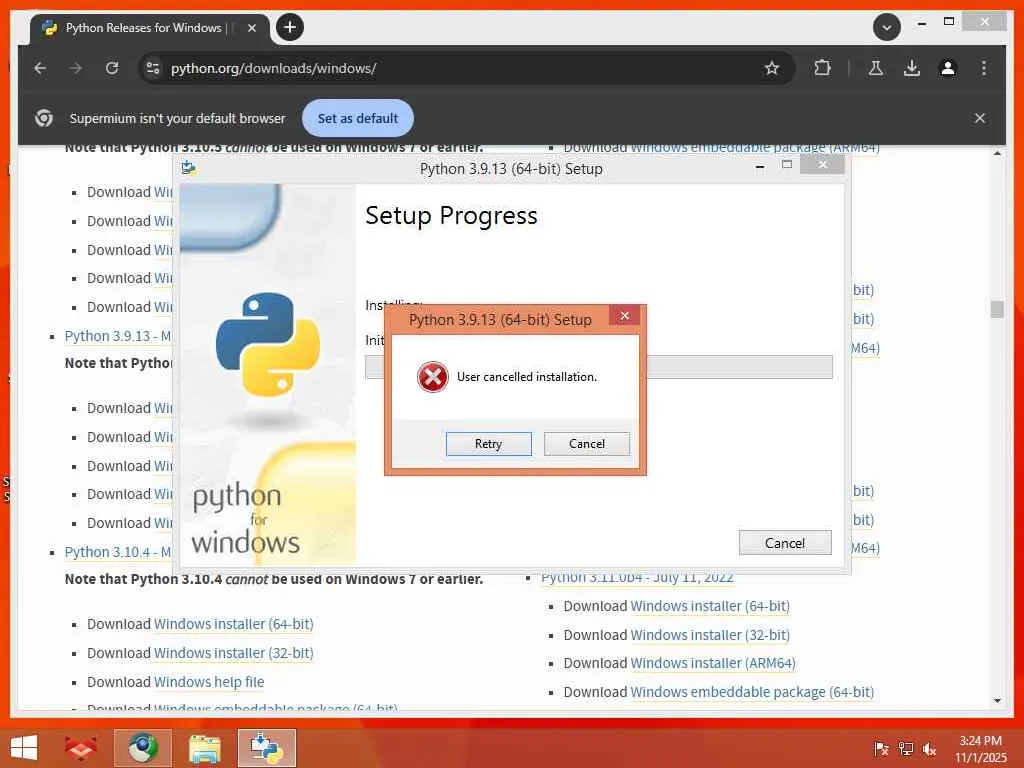The image size is (1024, 768).
Task: Select the Python Releases for Windows tab
Action: pyautogui.click(x=144, y=28)
